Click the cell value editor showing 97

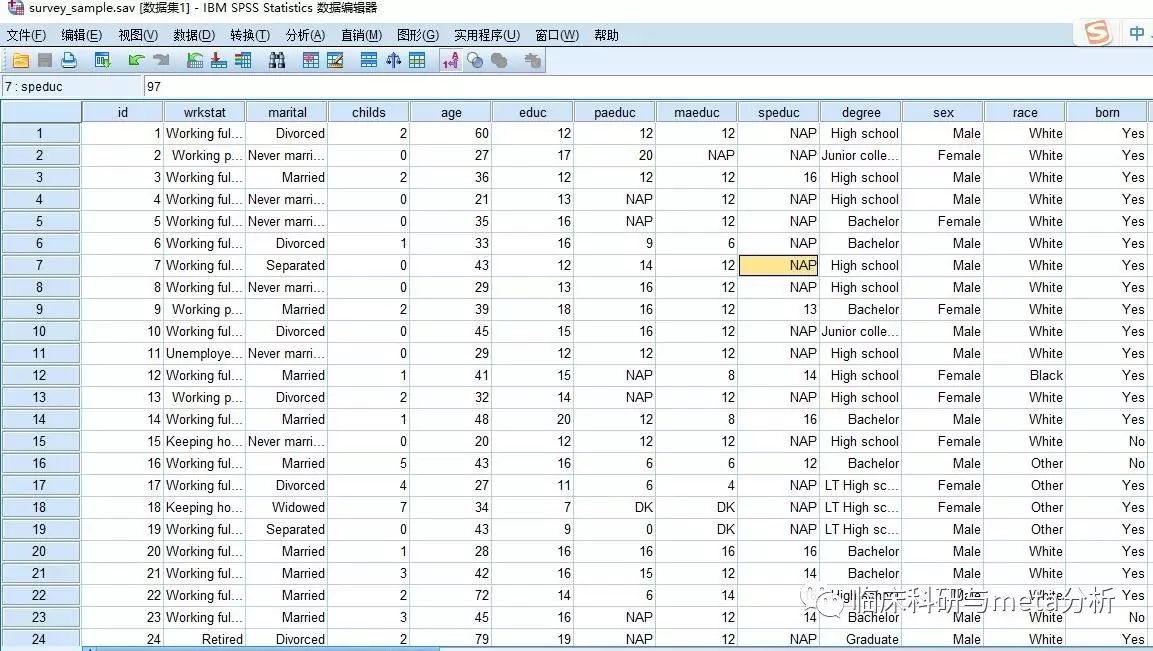647,87
